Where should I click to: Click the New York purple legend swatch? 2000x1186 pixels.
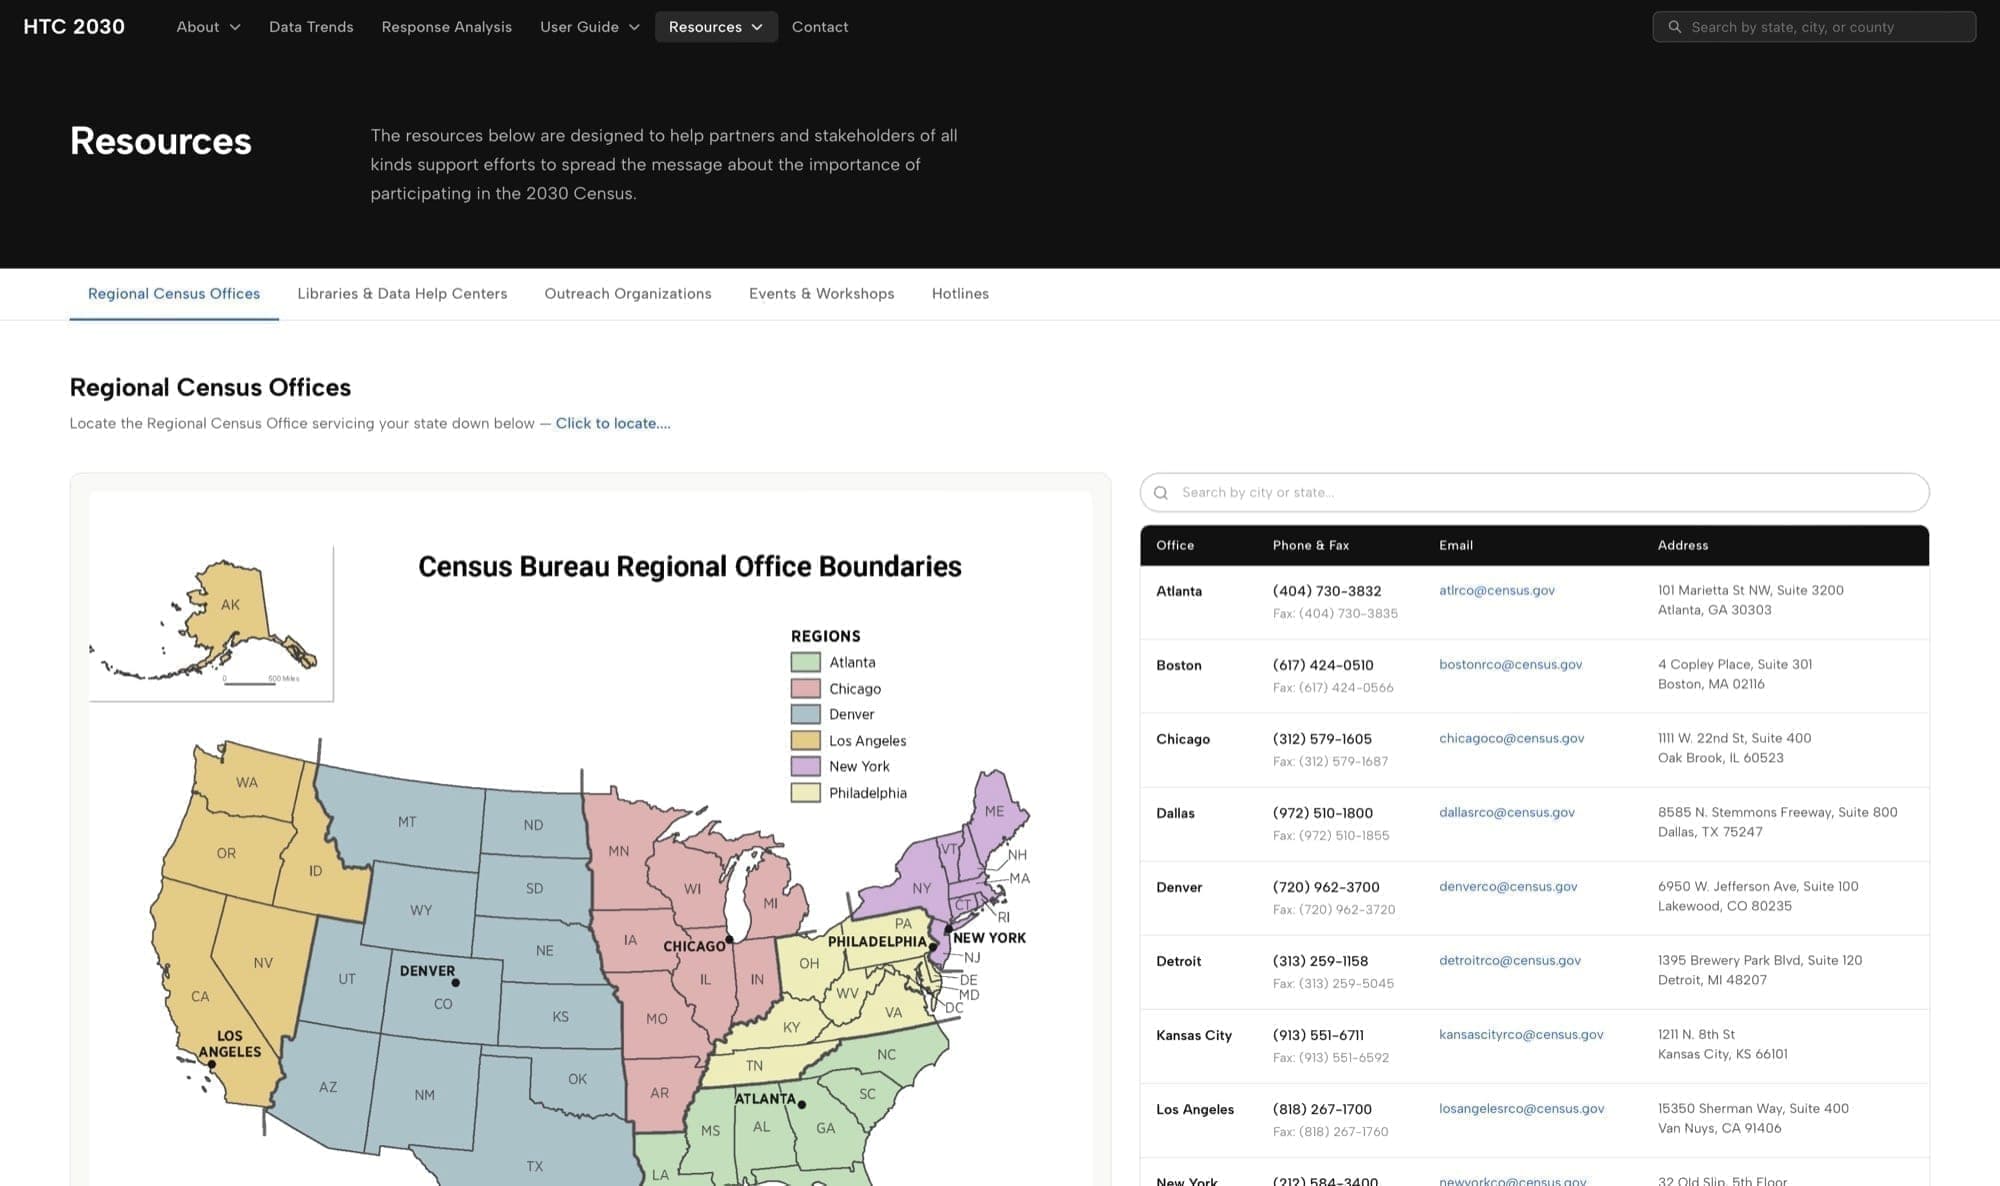click(806, 766)
